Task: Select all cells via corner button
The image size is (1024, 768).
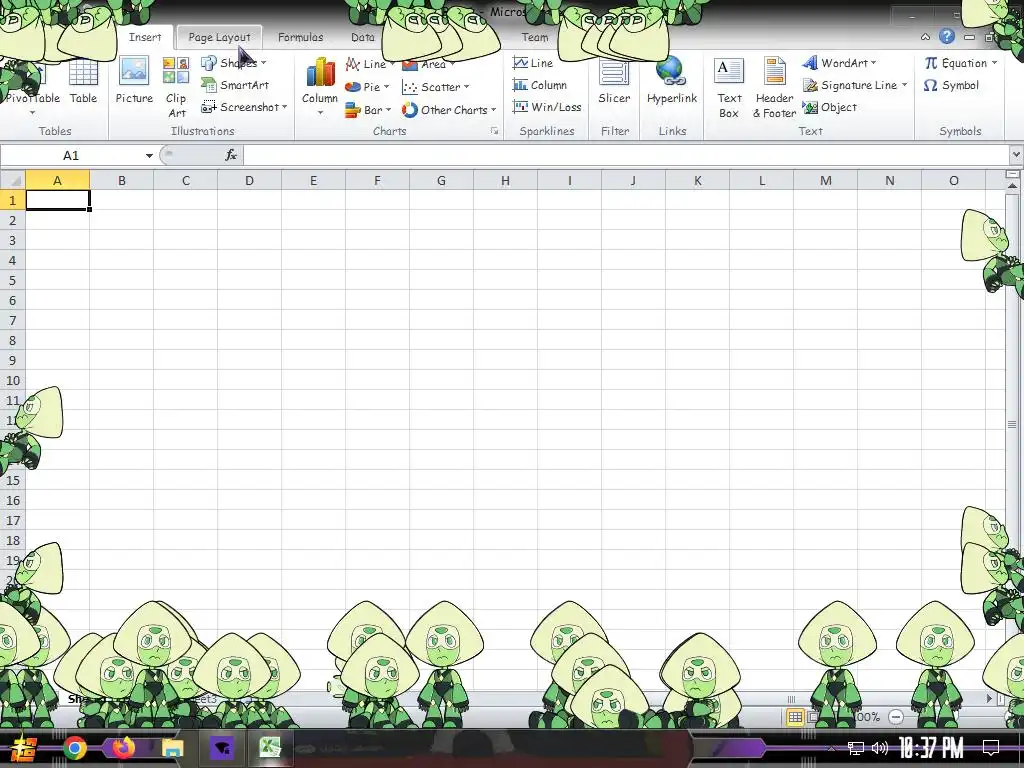Action: click(12, 180)
